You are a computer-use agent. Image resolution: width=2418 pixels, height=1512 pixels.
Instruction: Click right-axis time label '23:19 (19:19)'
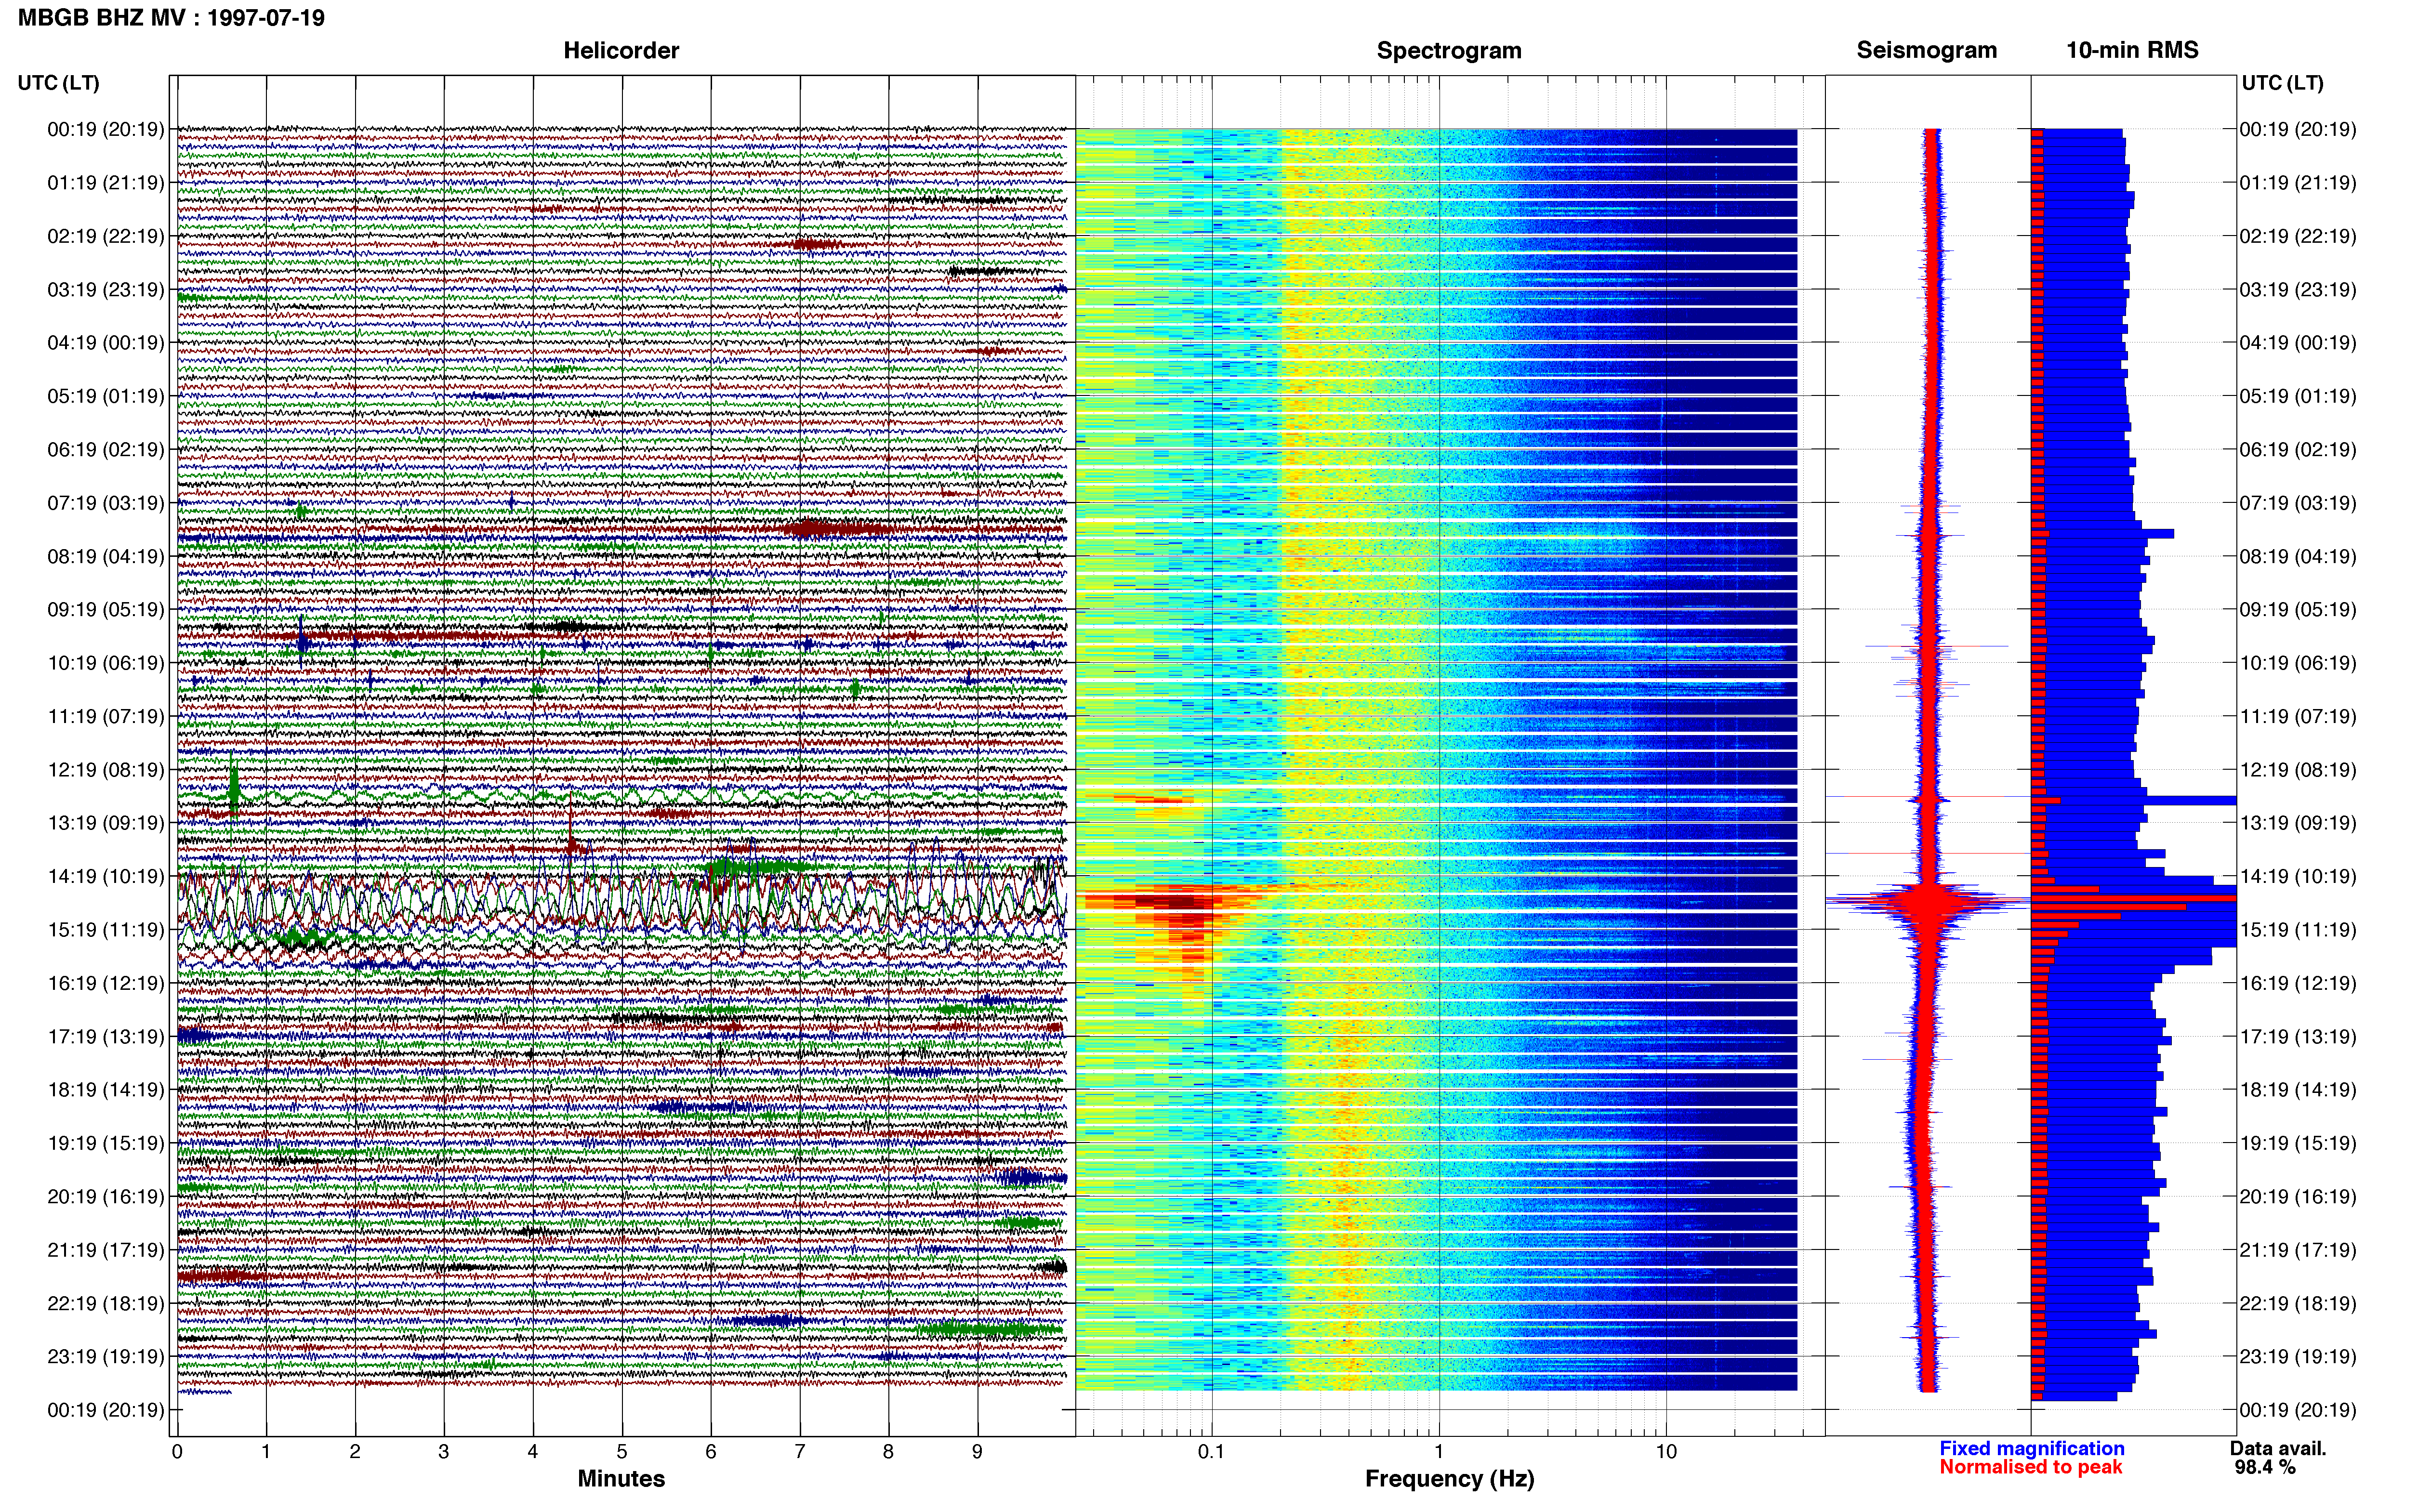tap(2298, 1356)
